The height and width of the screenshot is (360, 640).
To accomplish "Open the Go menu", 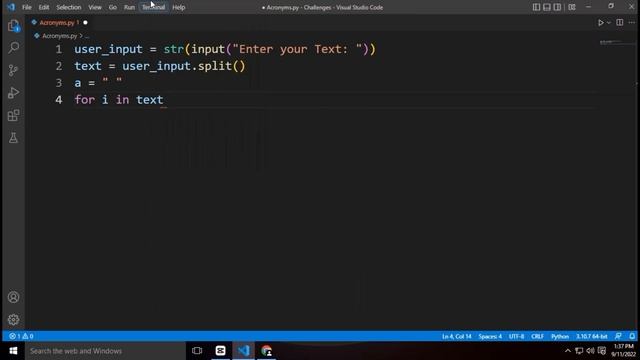I will [113, 7].
